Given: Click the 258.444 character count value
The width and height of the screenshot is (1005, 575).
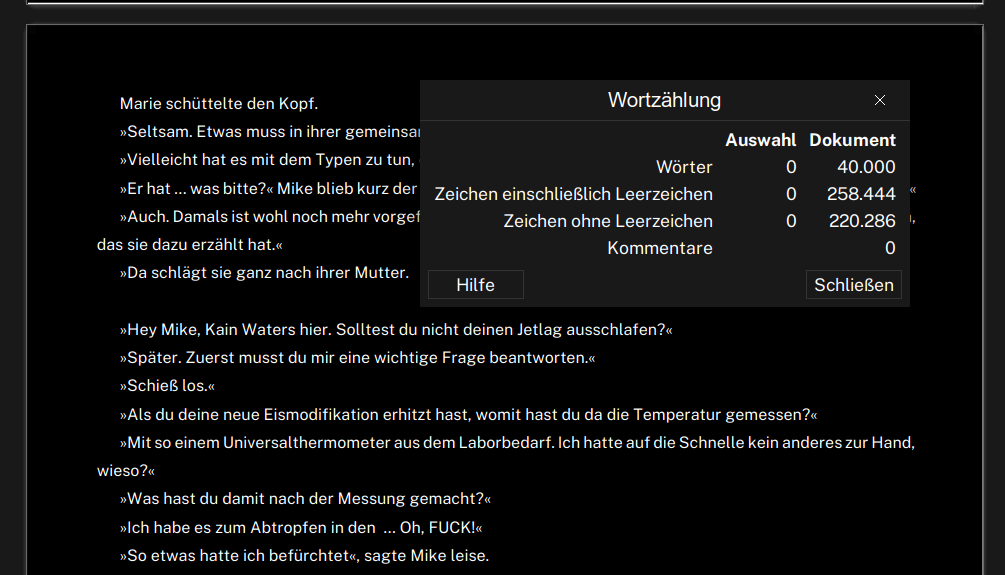Looking at the screenshot, I should click(x=861, y=194).
